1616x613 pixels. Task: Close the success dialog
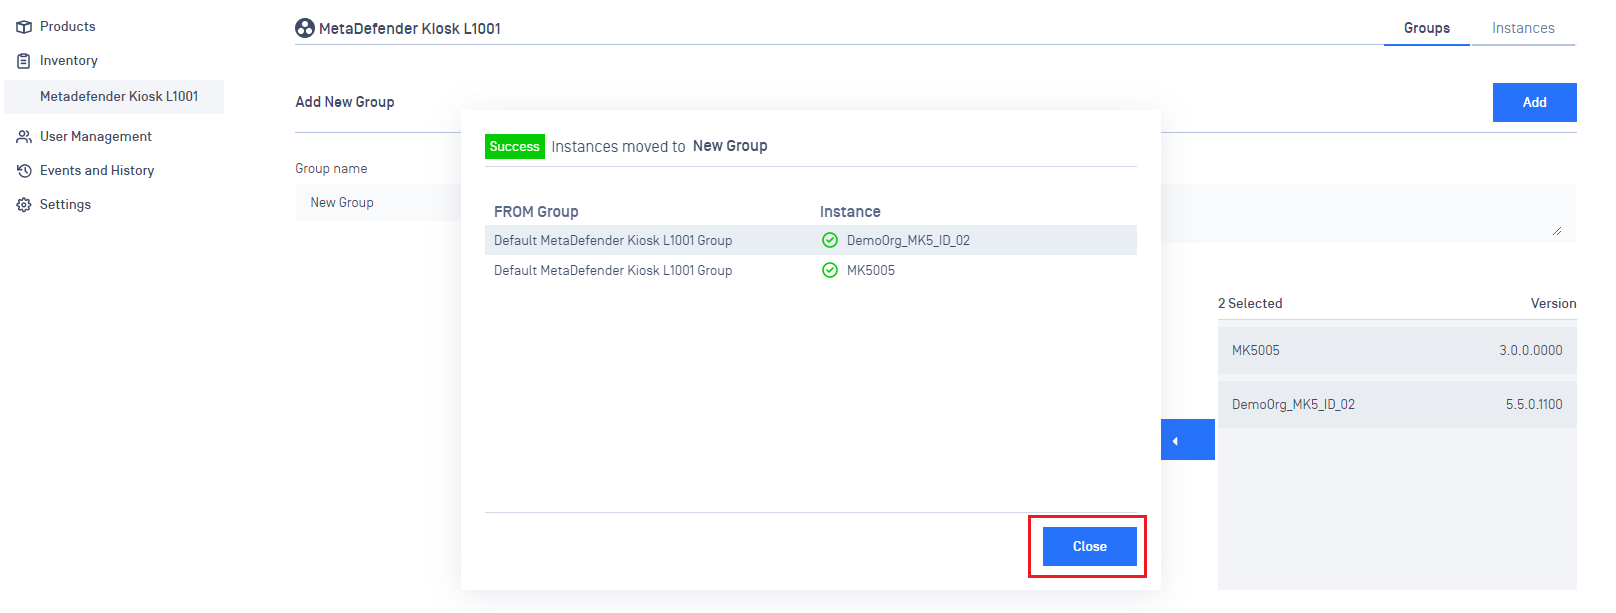(1090, 547)
